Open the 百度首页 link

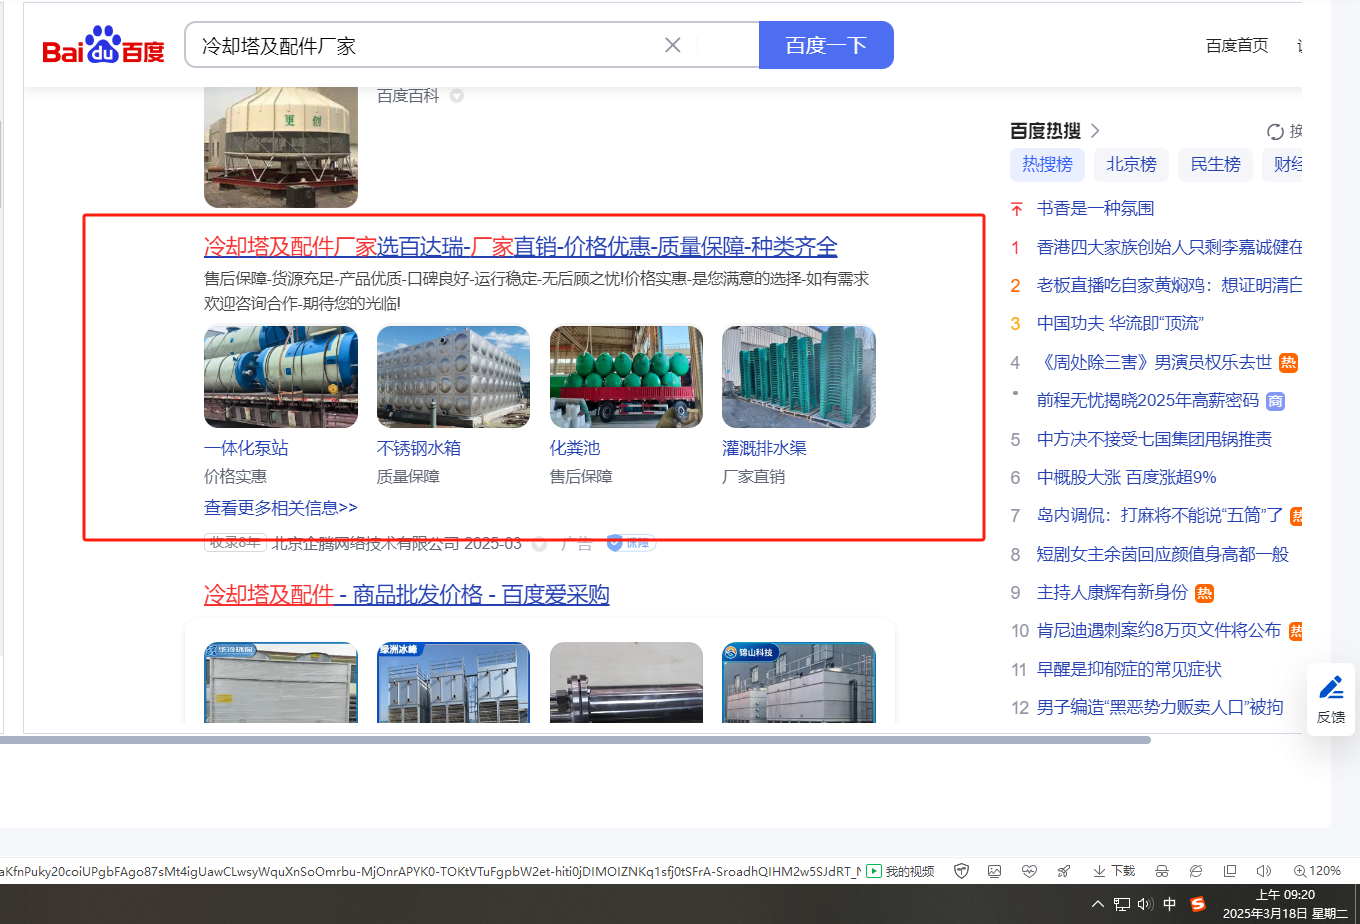pos(1237,46)
